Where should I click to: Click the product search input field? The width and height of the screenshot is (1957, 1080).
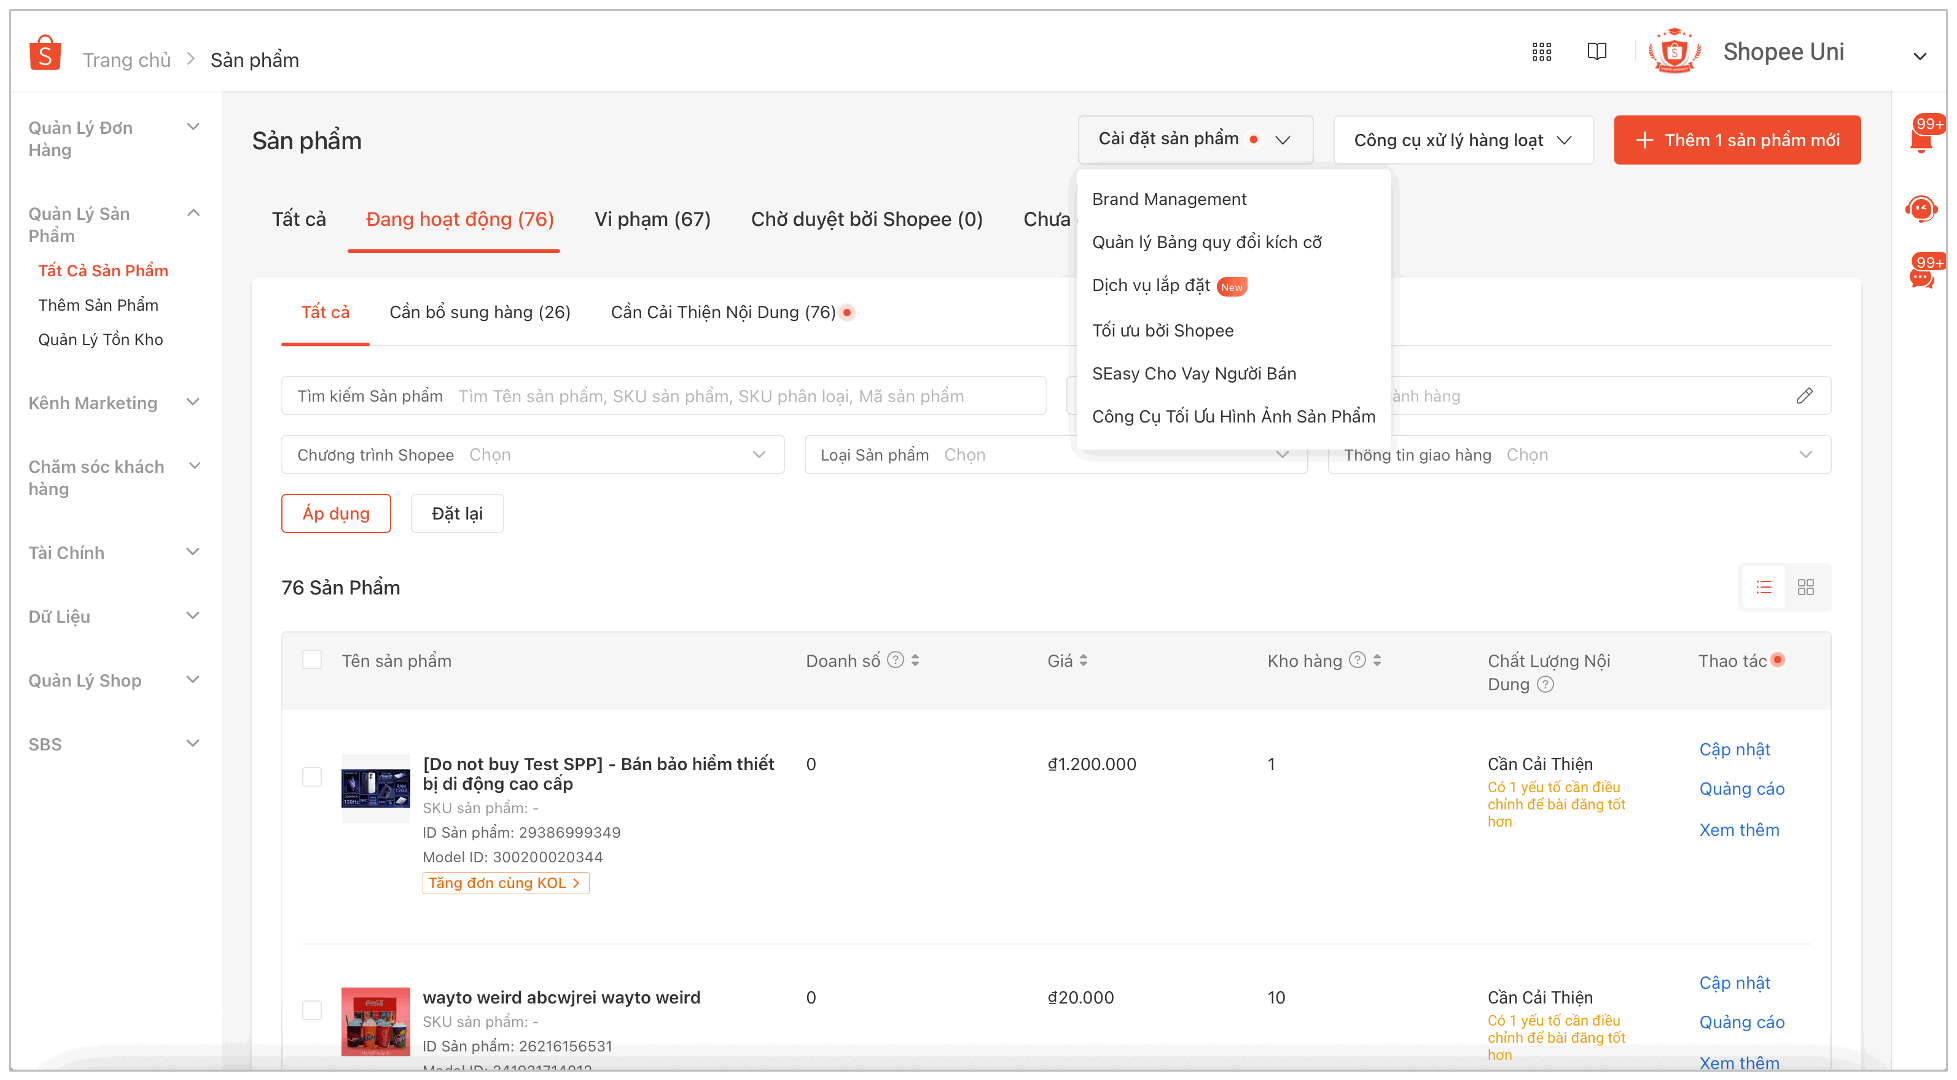click(710, 396)
